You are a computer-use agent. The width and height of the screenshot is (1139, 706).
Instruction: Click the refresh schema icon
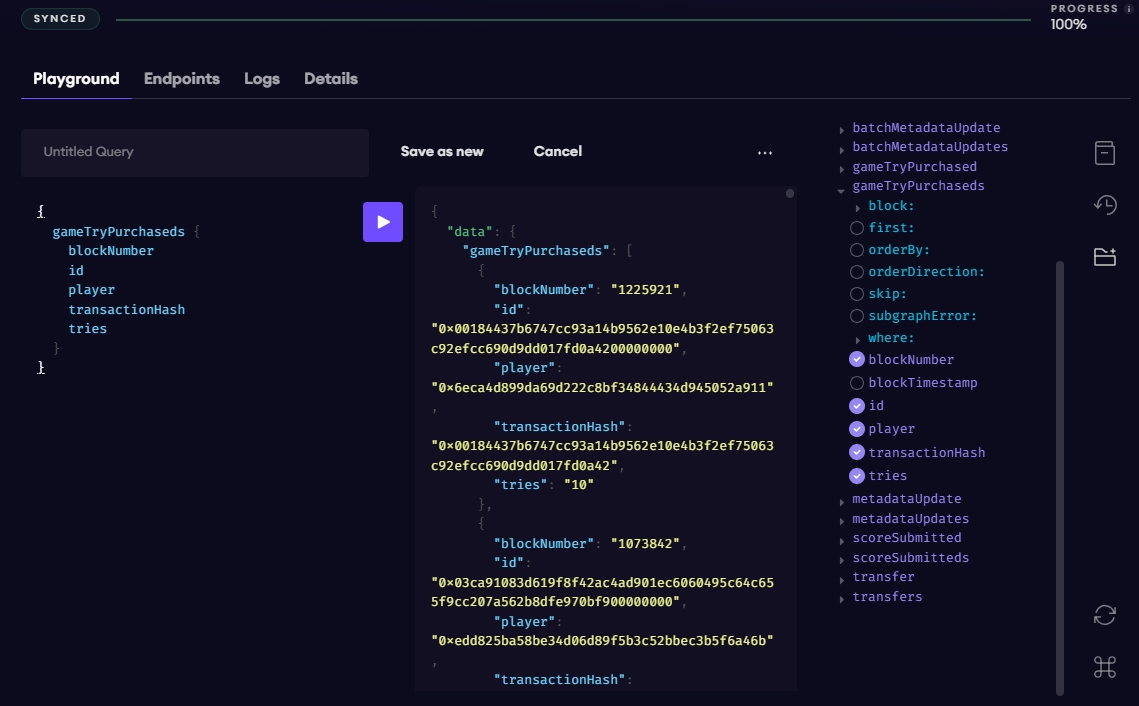[1104, 615]
